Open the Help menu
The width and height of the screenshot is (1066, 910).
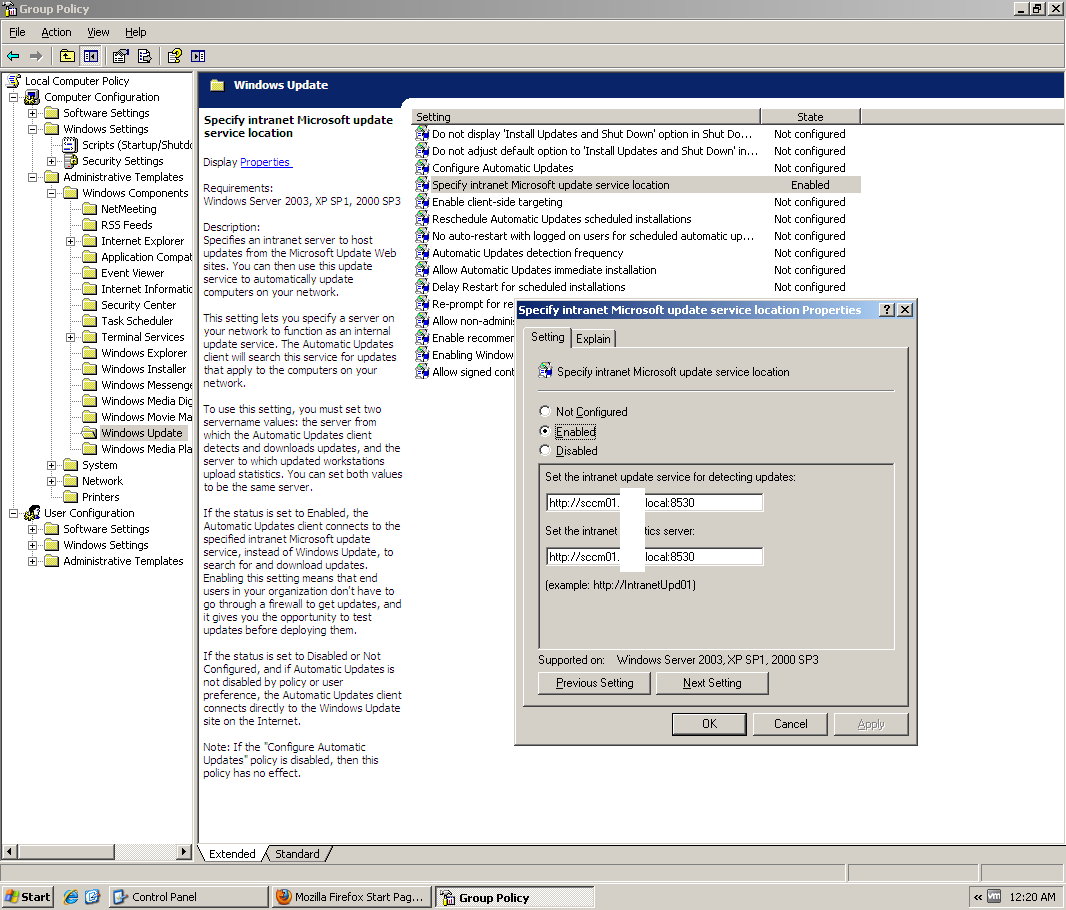point(135,32)
